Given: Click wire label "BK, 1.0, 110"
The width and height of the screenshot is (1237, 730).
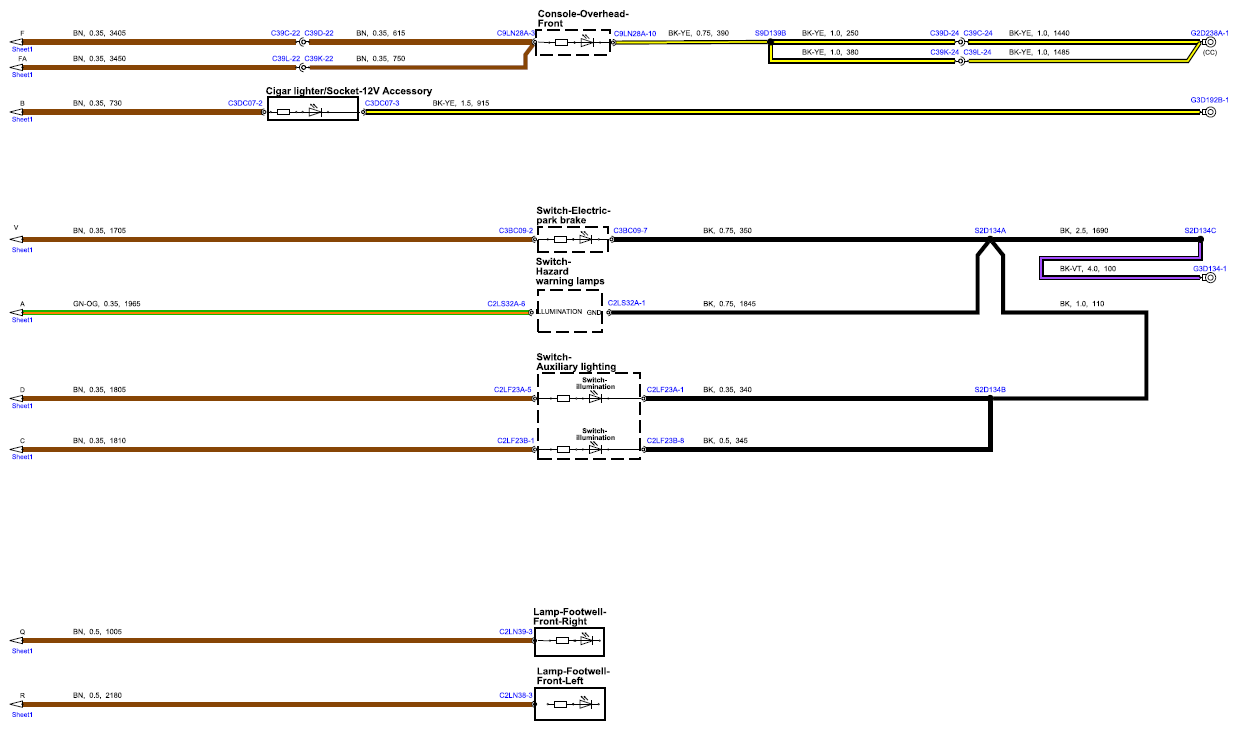Looking at the screenshot, I should pyautogui.click(x=1082, y=303).
